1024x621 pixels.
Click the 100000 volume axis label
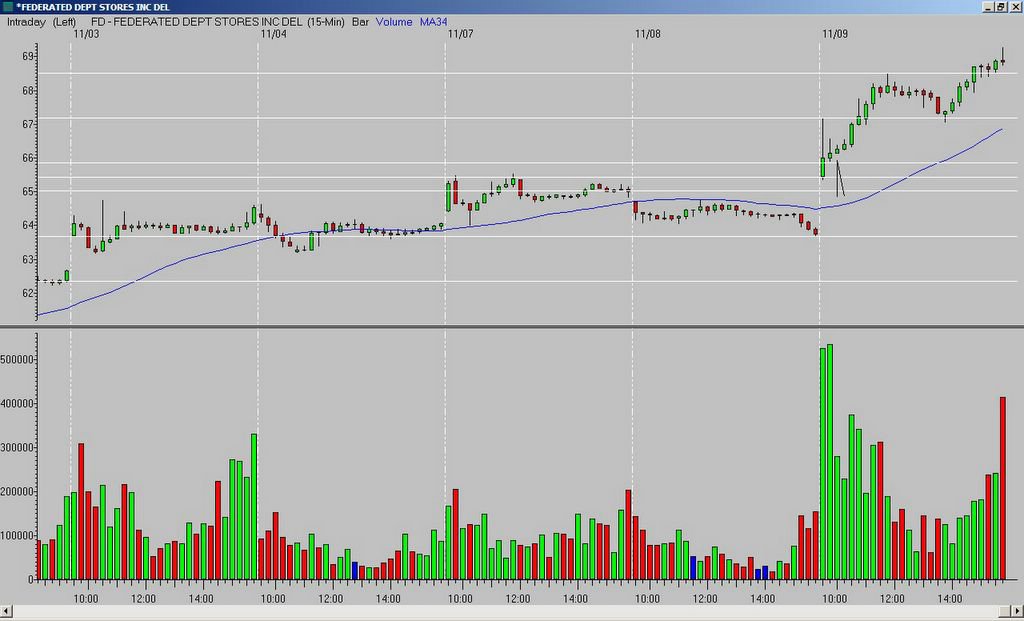click(x=17, y=536)
